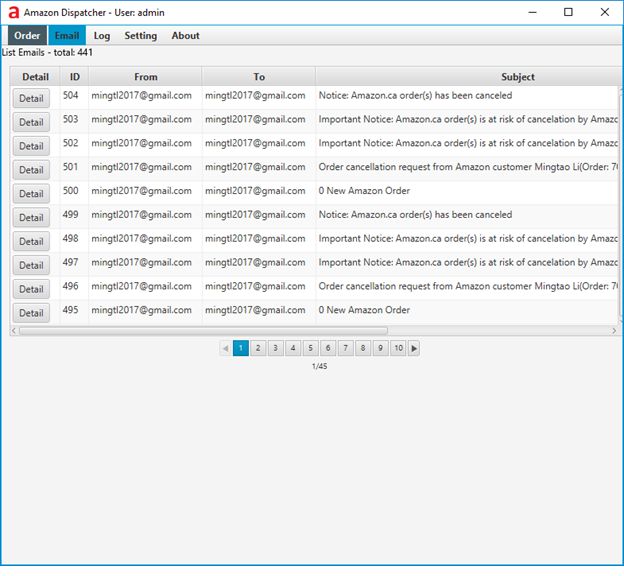Click the Detail column header

35,77
